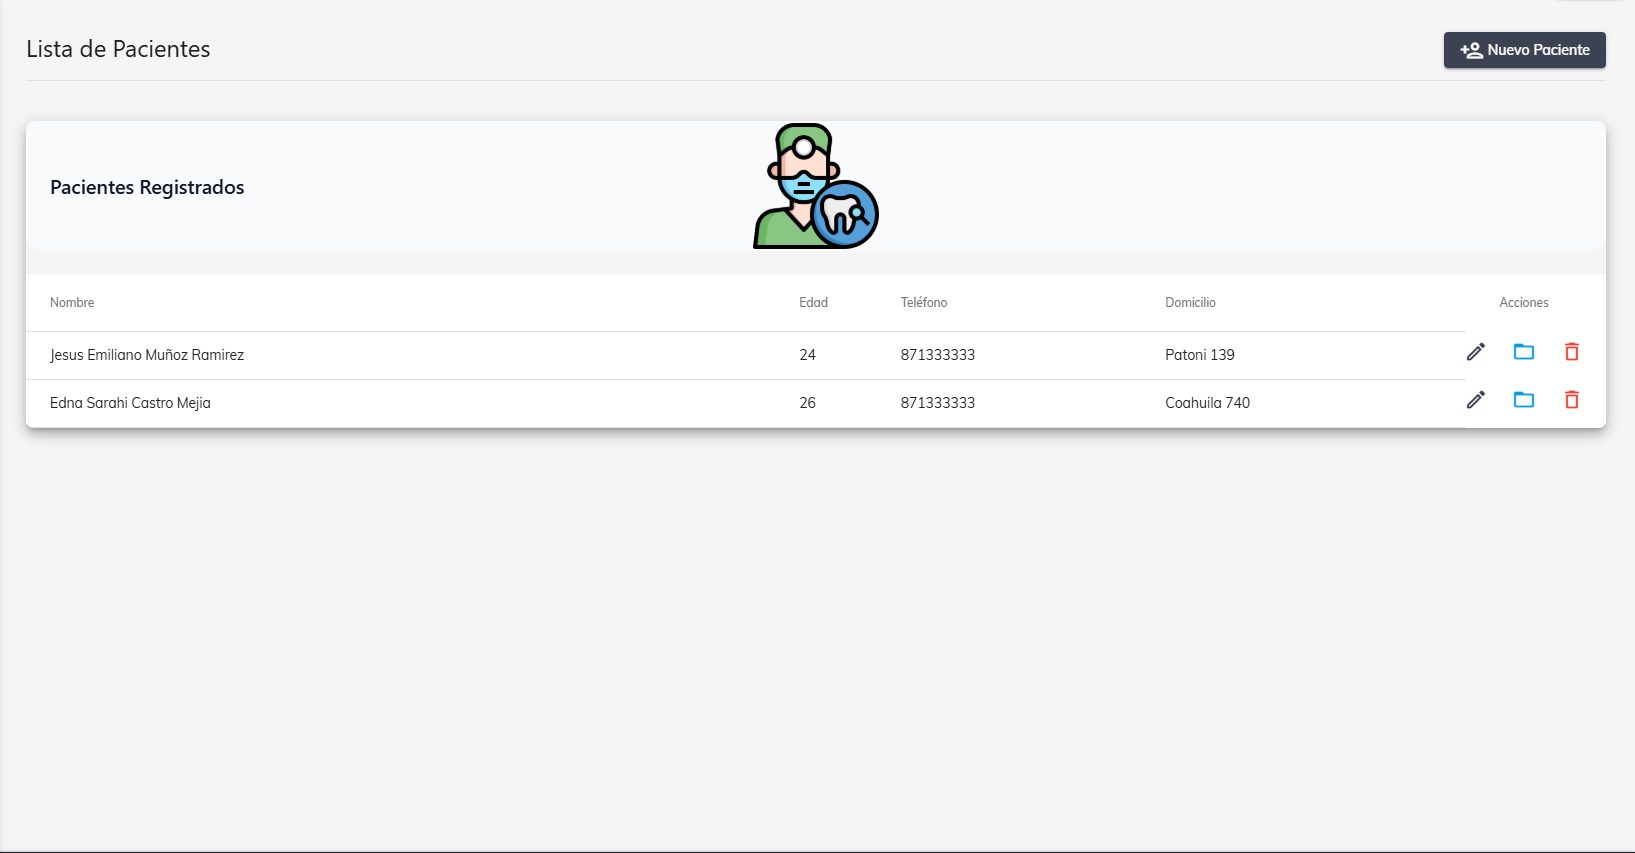Click the address Patoni 139
The height and width of the screenshot is (853, 1635).
[1199, 355]
